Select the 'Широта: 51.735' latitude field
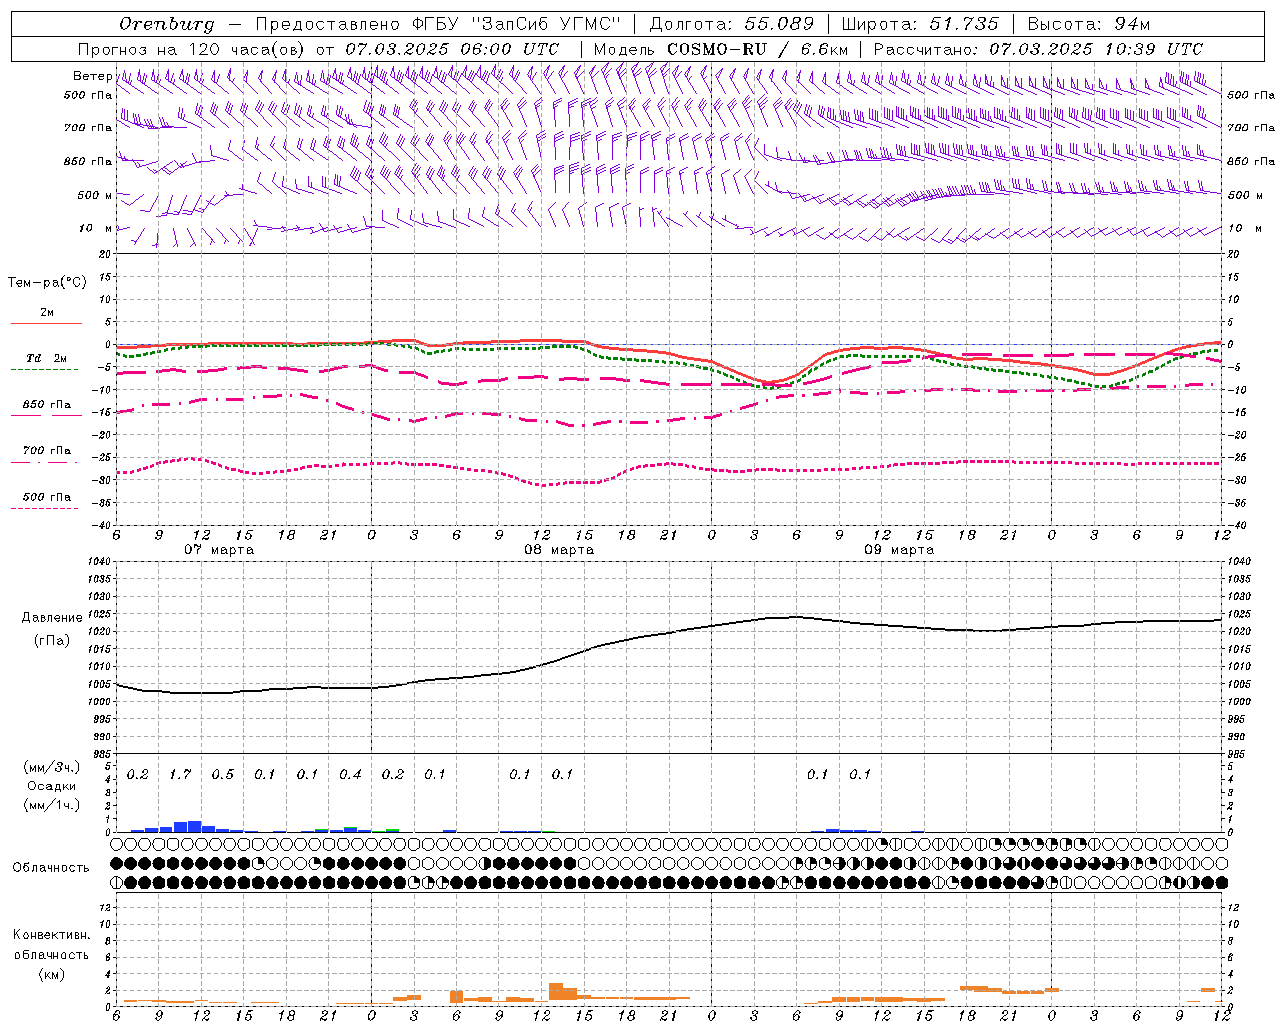Image resolution: width=1280 pixels, height=1024 pixels. pyautogui.click(x=920, y=24)
